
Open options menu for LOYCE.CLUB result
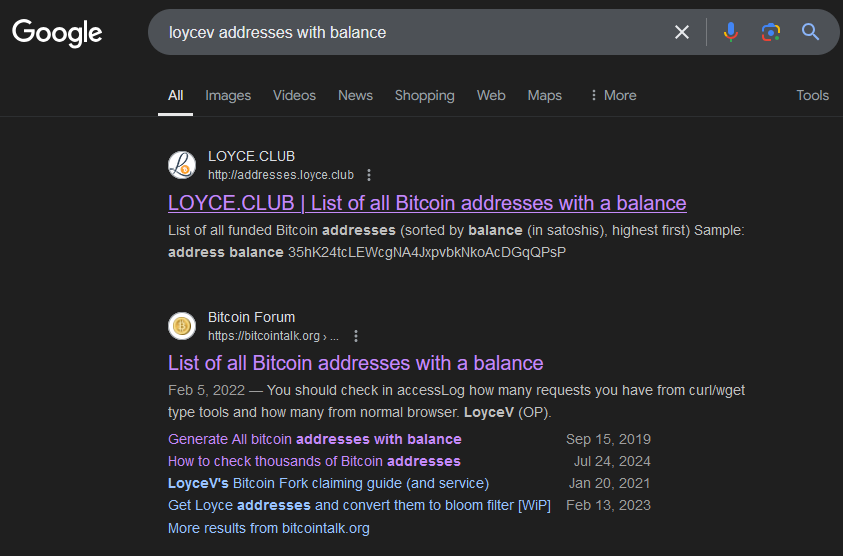click(369, 175)
